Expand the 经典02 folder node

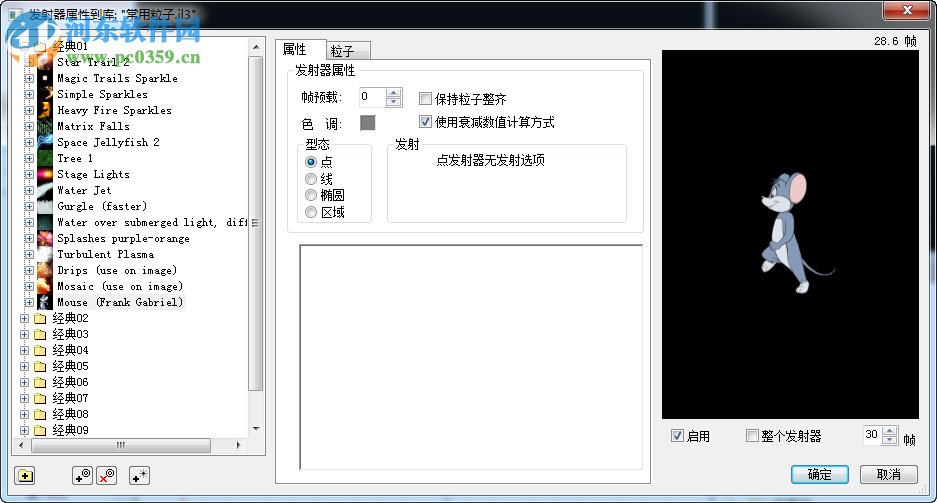click(25, 318)
